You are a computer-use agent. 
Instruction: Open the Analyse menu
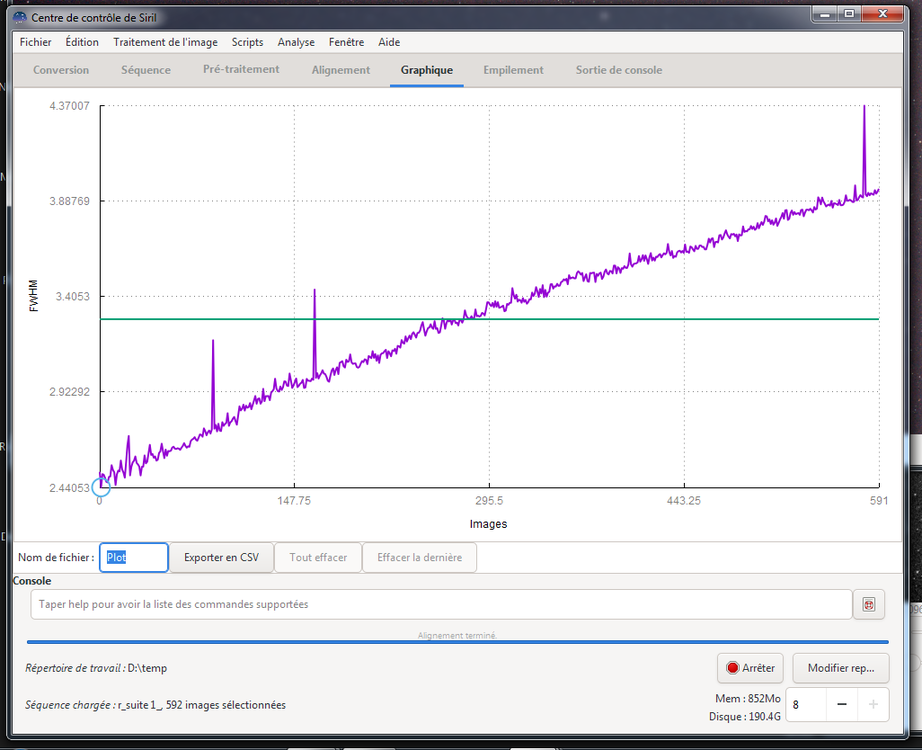click(296, 42)
